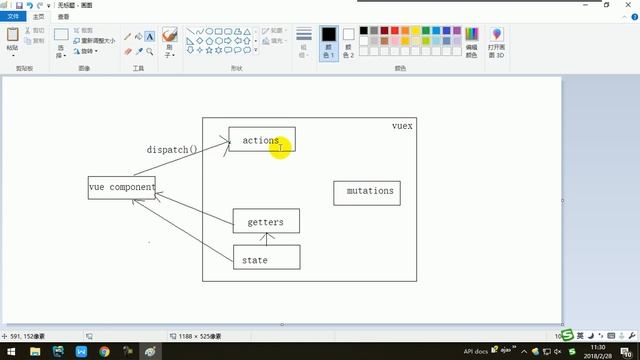Select Color 2 background box
Viewport: 640px width, 360px height.
click(x=348, y=43)
